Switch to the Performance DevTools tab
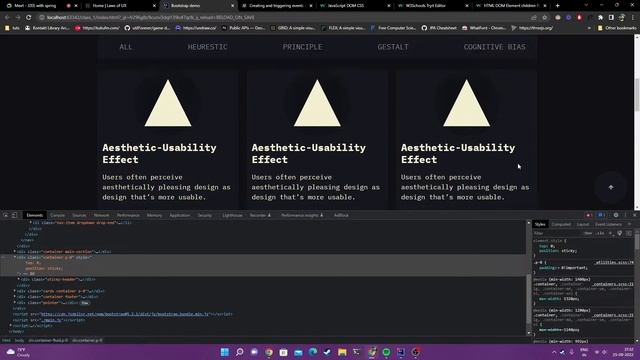The image size is (640, 360). pos(128,215)
